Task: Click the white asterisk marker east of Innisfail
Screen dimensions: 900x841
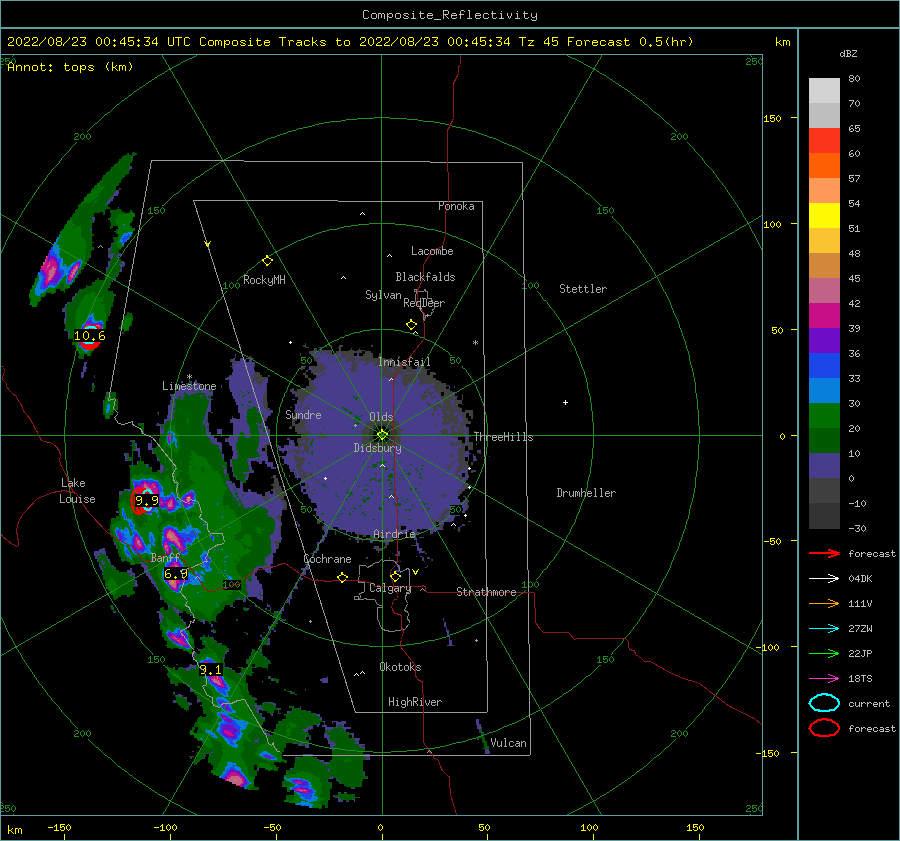Action: [x=475, y=343]
